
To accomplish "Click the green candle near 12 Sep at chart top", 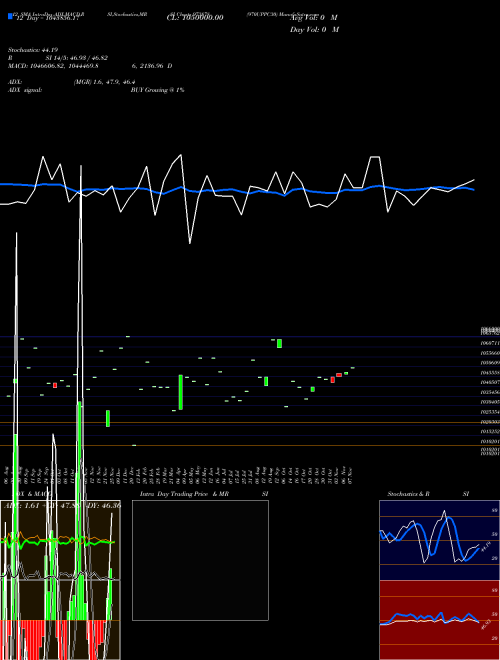I will click(279, 343).
